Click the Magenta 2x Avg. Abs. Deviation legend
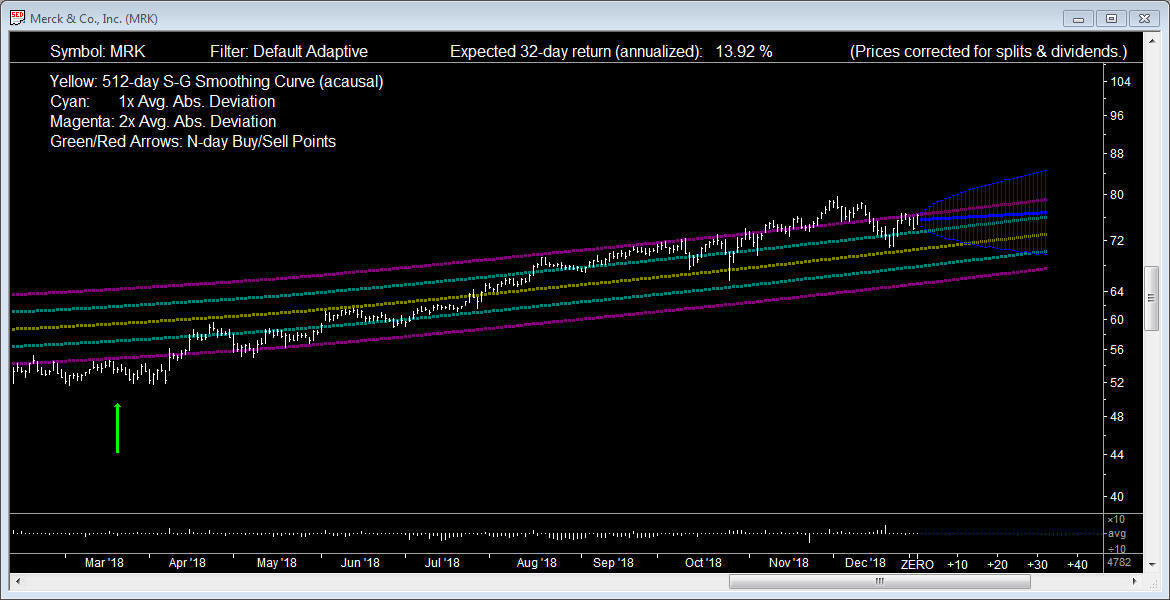The image size is (1170, 600). coord(163,122)
